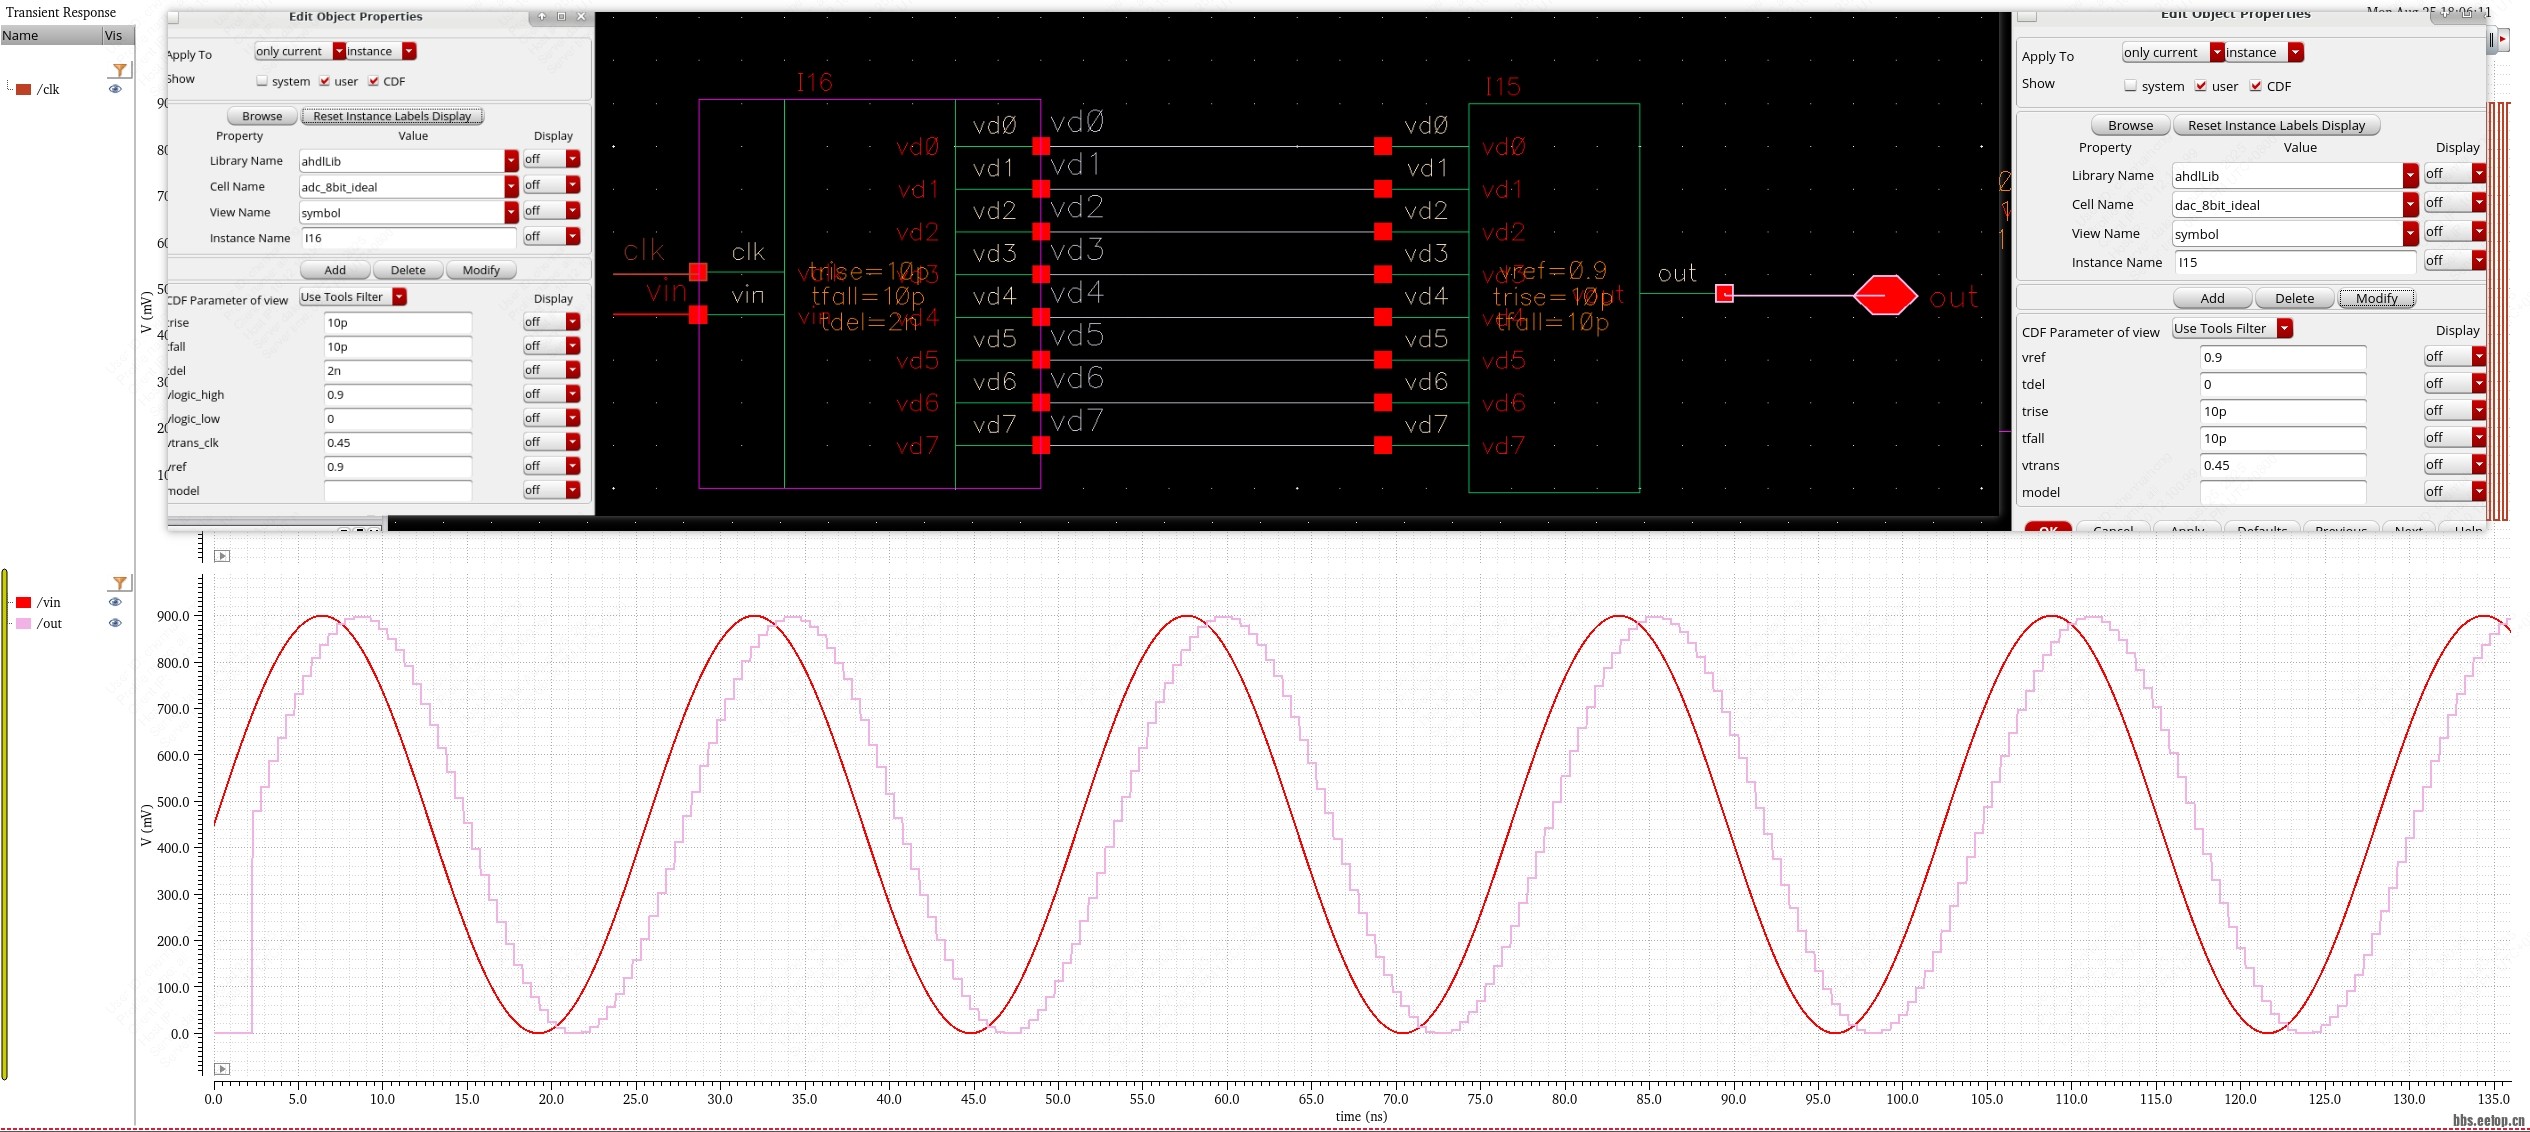Expand Cell Name dropdown showing dac_8bit_ideal
The image size is (2530, 1132).
coord(2410,204)
